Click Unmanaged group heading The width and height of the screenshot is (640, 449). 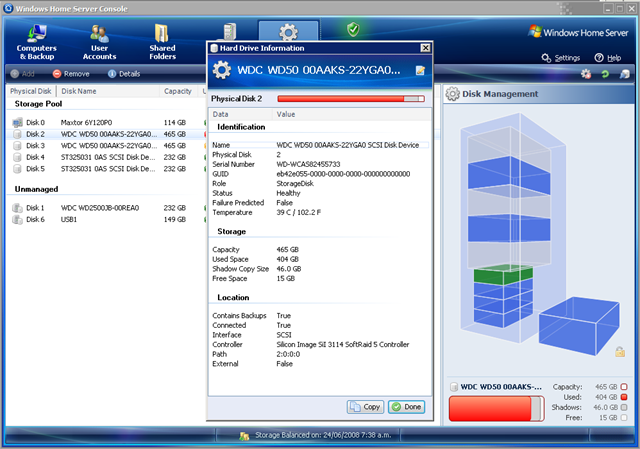click(x=36, y=189)
